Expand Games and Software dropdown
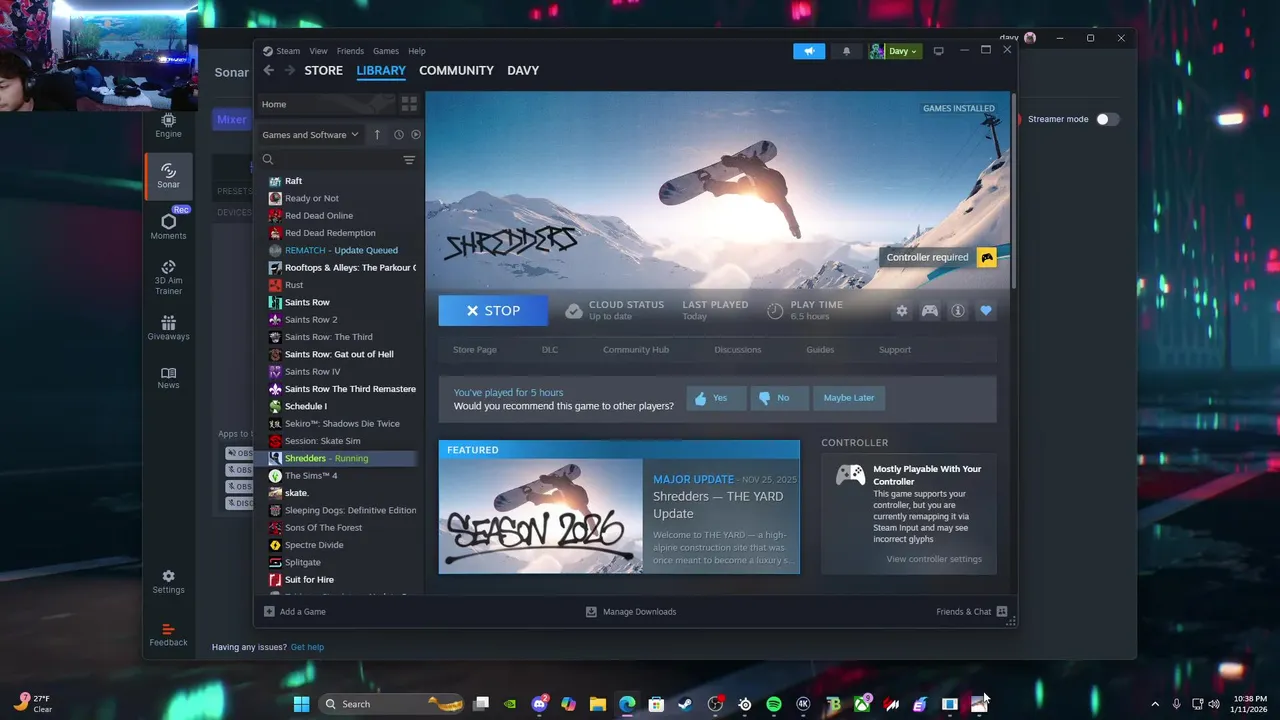This screenshot has height=720, width=1280. [x=310, y=134]
